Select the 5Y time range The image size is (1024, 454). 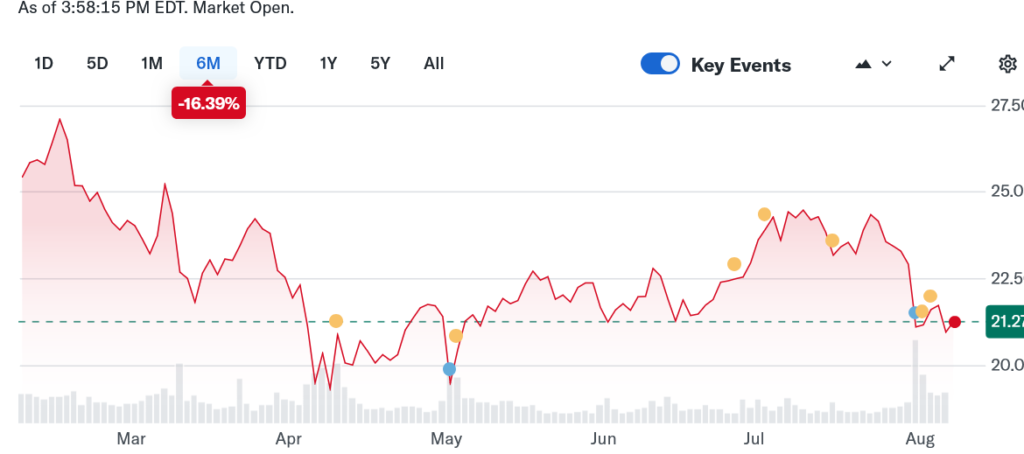(x=380, y=64)
